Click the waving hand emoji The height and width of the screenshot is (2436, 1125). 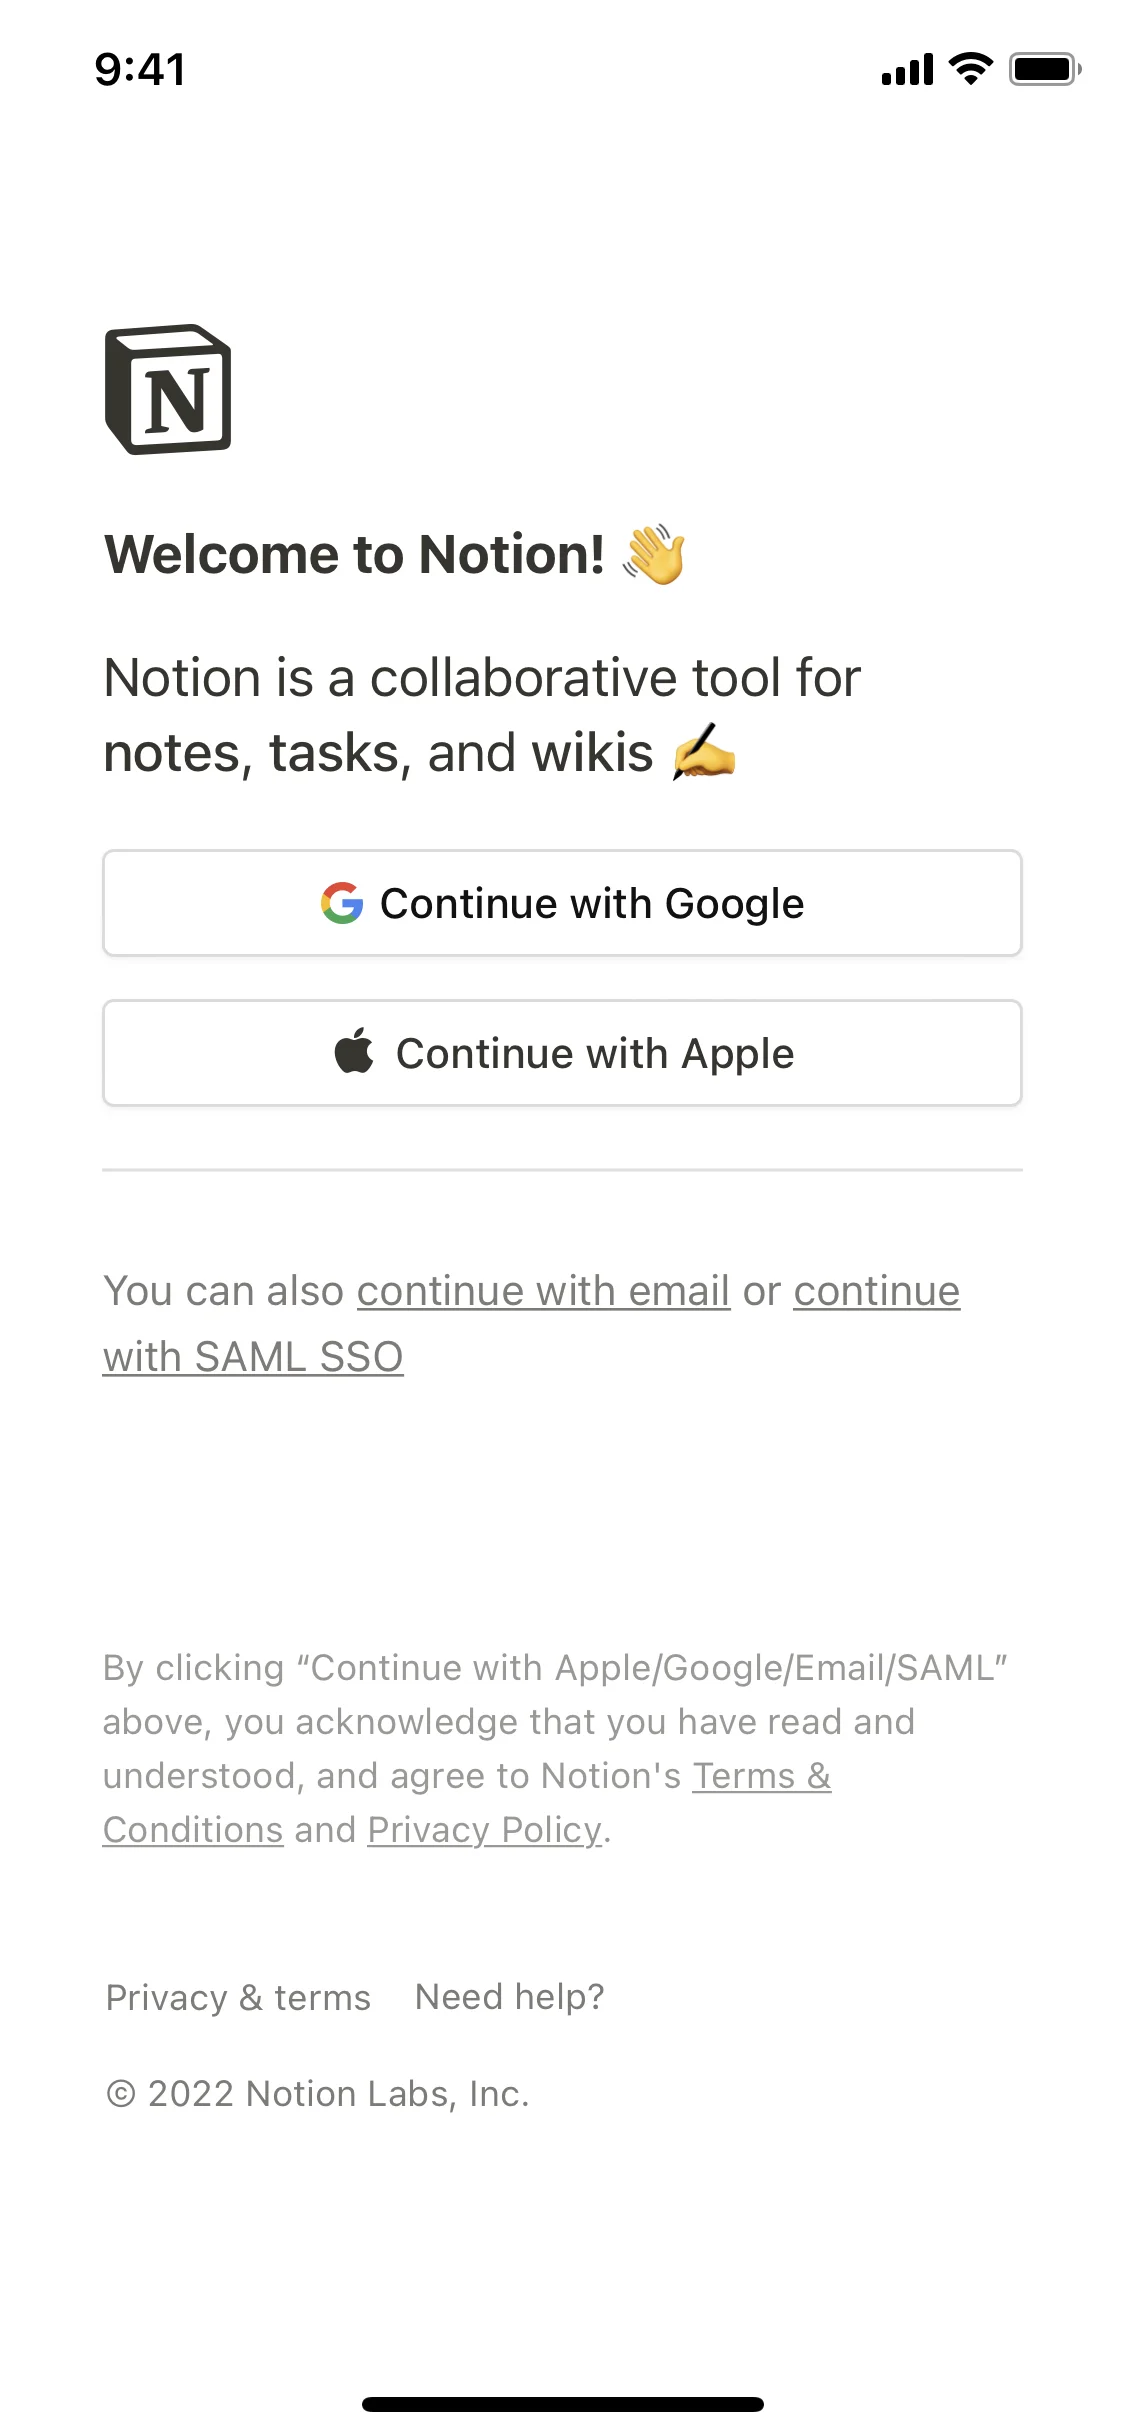click(654, 555)
